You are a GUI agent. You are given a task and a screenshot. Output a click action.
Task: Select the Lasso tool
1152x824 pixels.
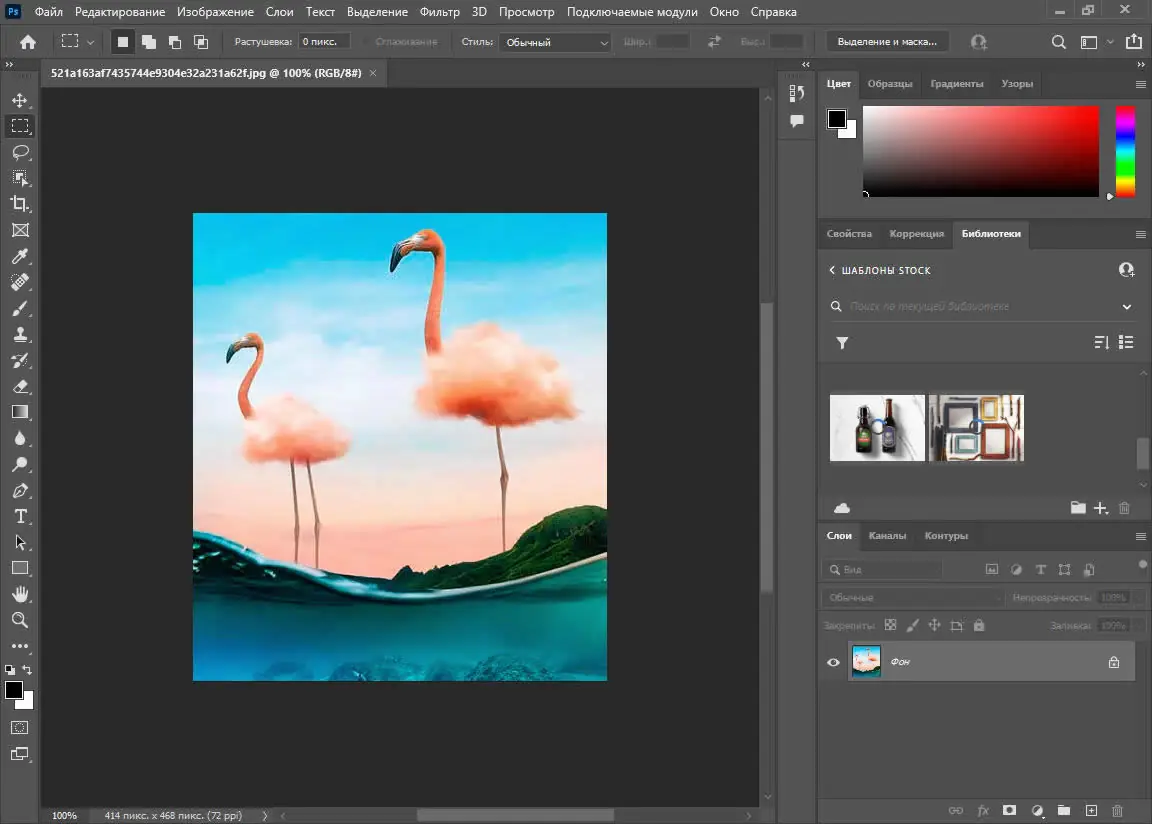click(x=21, y=152)
